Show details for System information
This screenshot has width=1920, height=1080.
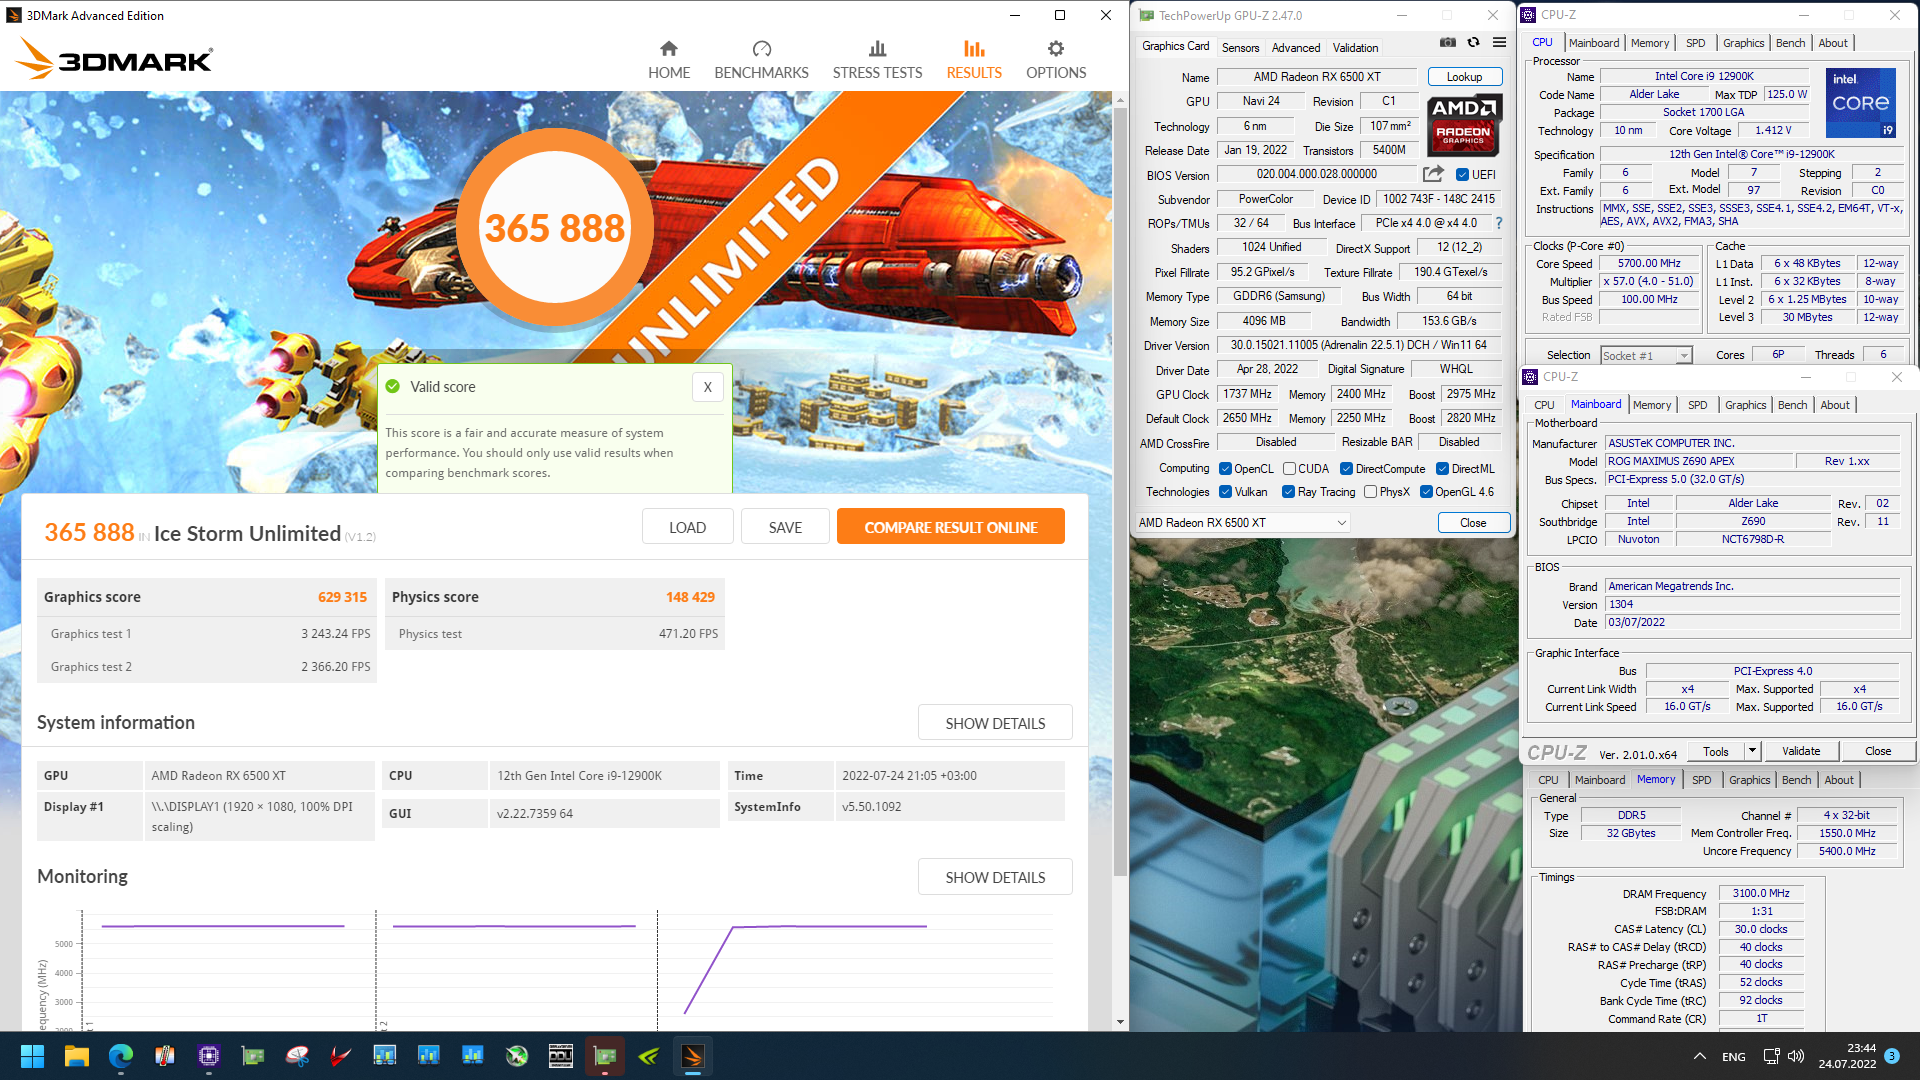pos(995,723)
